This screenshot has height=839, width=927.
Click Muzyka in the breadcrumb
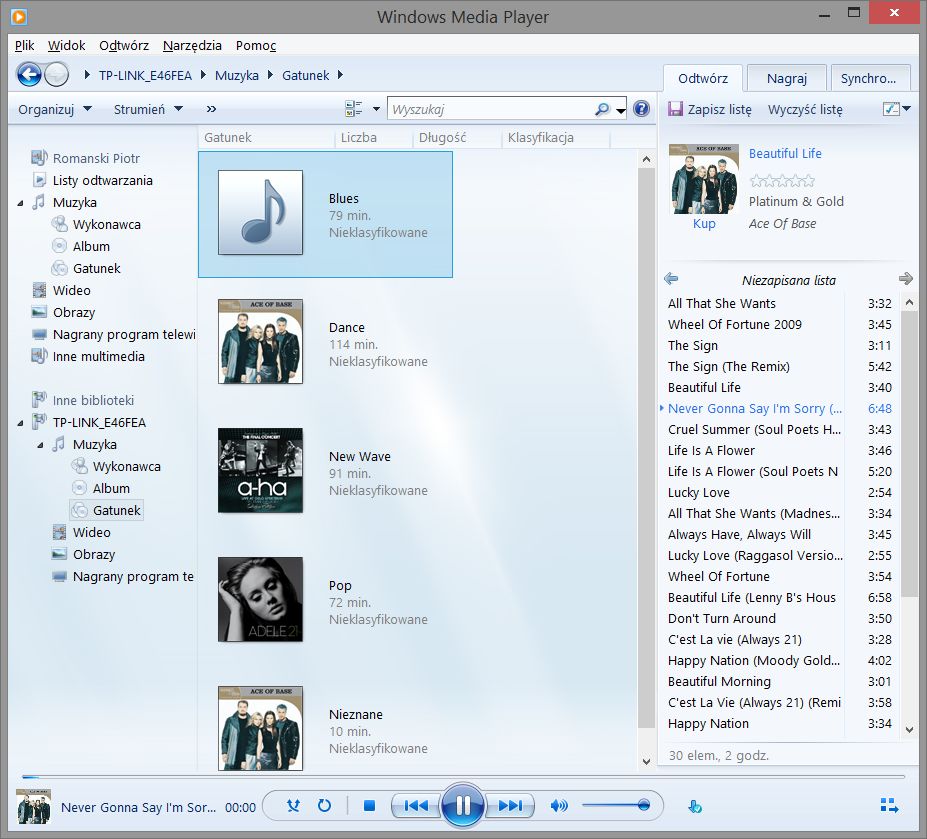[236, 76]
